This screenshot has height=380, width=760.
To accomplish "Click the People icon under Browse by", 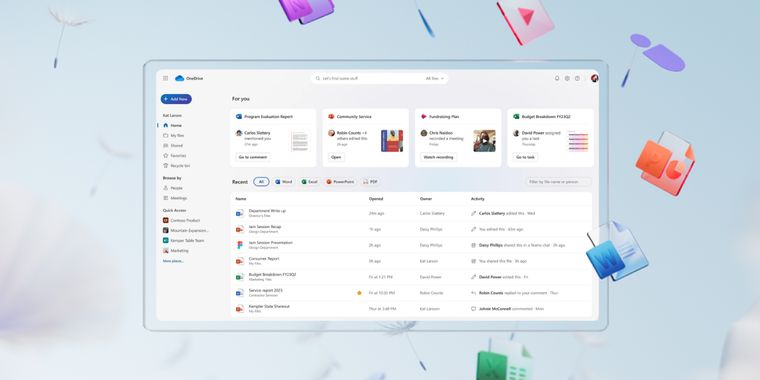I will [166, 188].
